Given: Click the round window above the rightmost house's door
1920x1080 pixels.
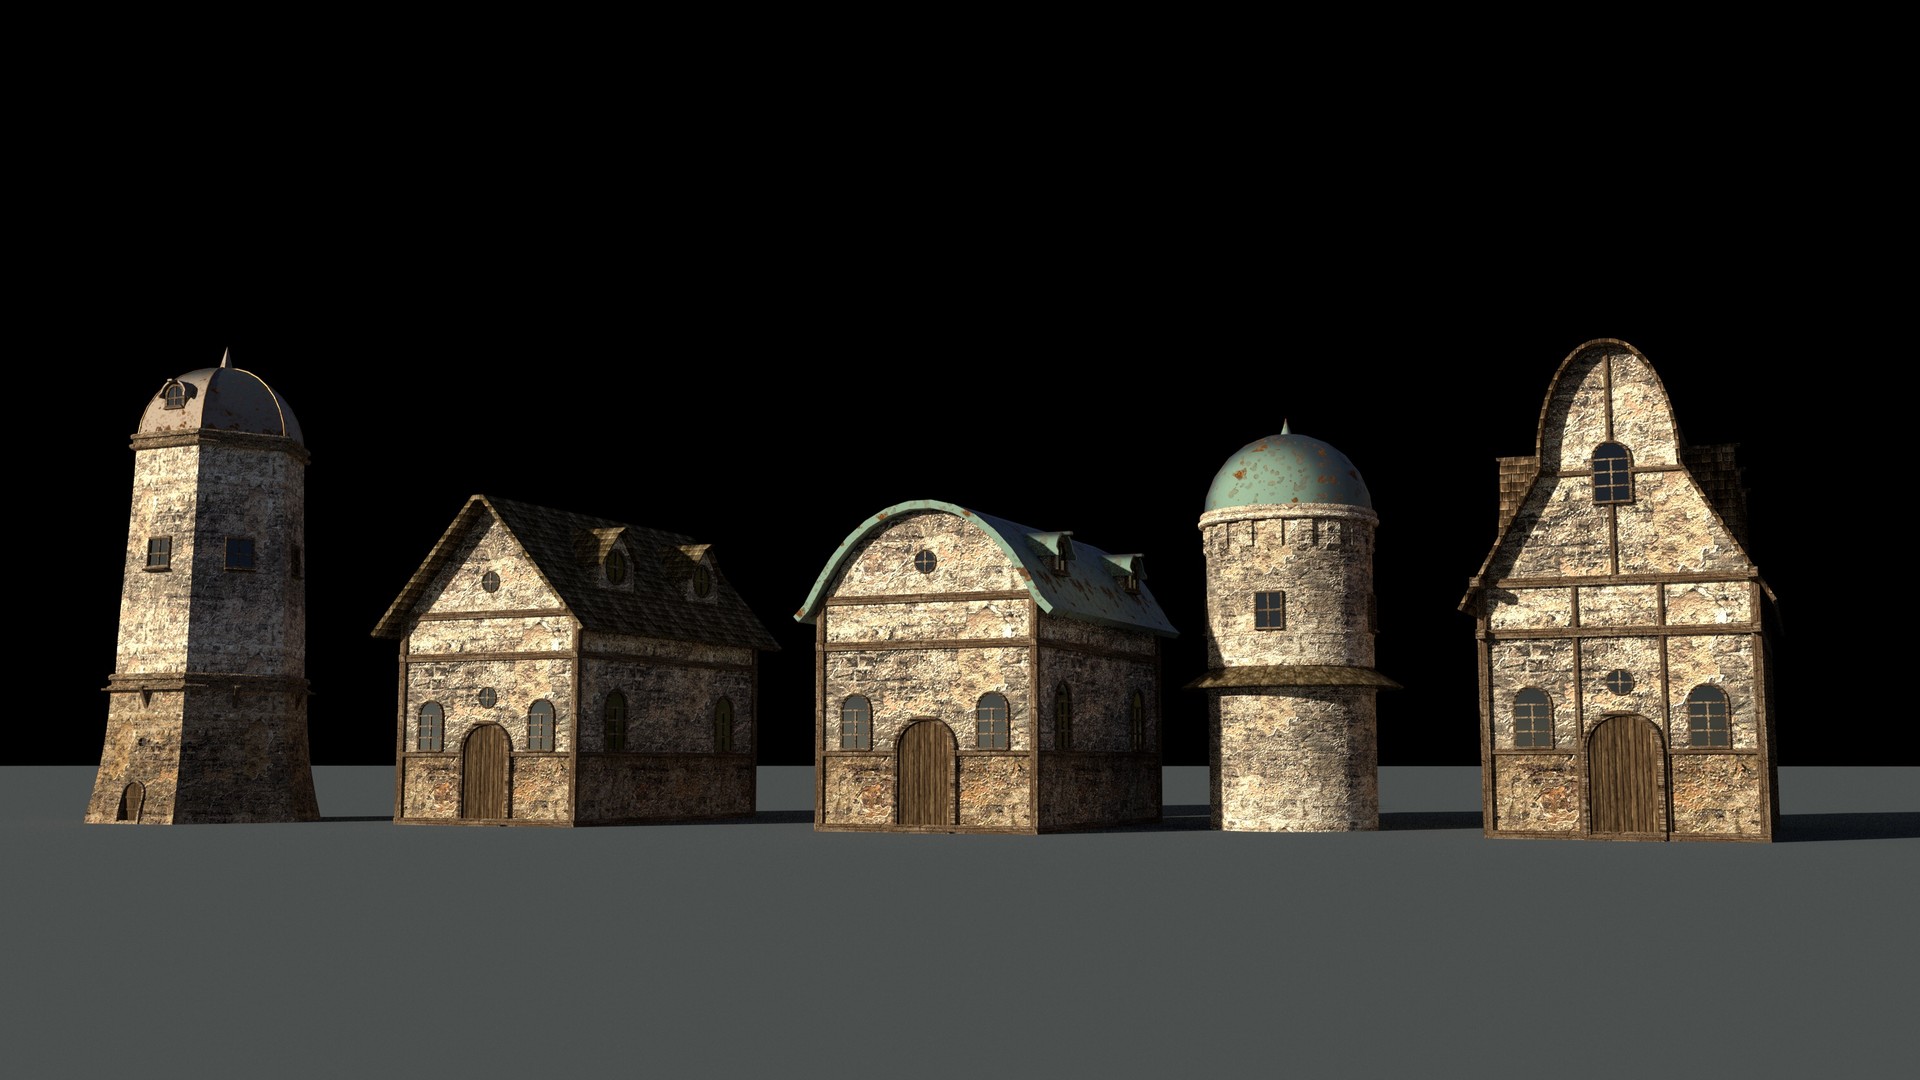Looking at the screenshot, I should point(1619,682).
